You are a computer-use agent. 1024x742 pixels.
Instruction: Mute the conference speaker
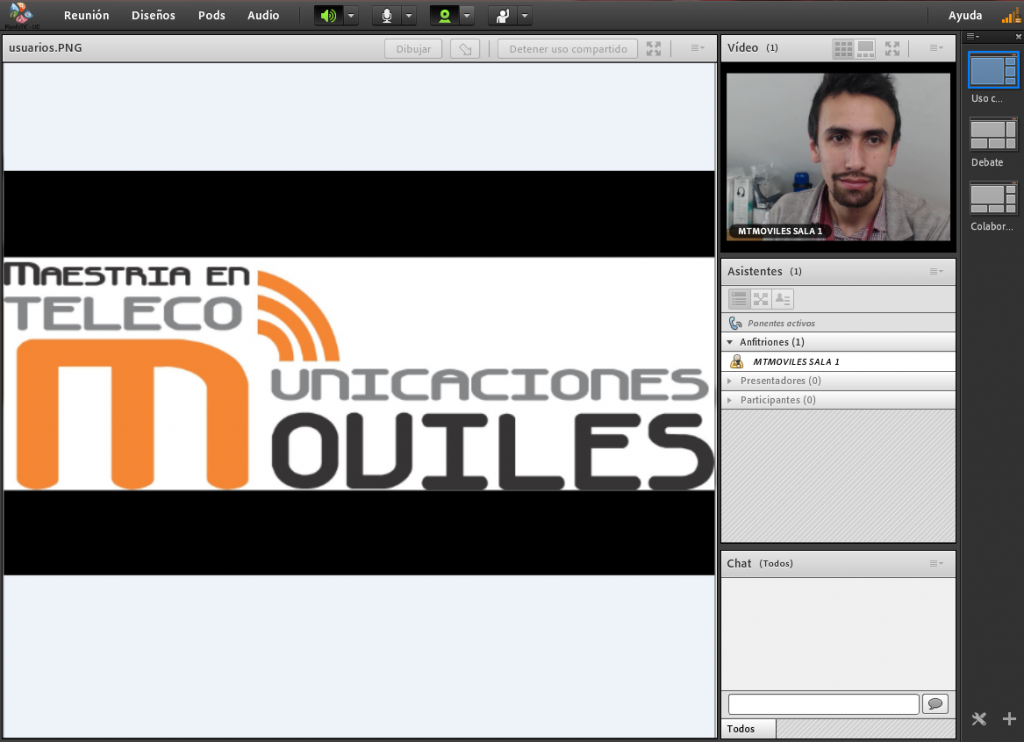pos(330,15)
